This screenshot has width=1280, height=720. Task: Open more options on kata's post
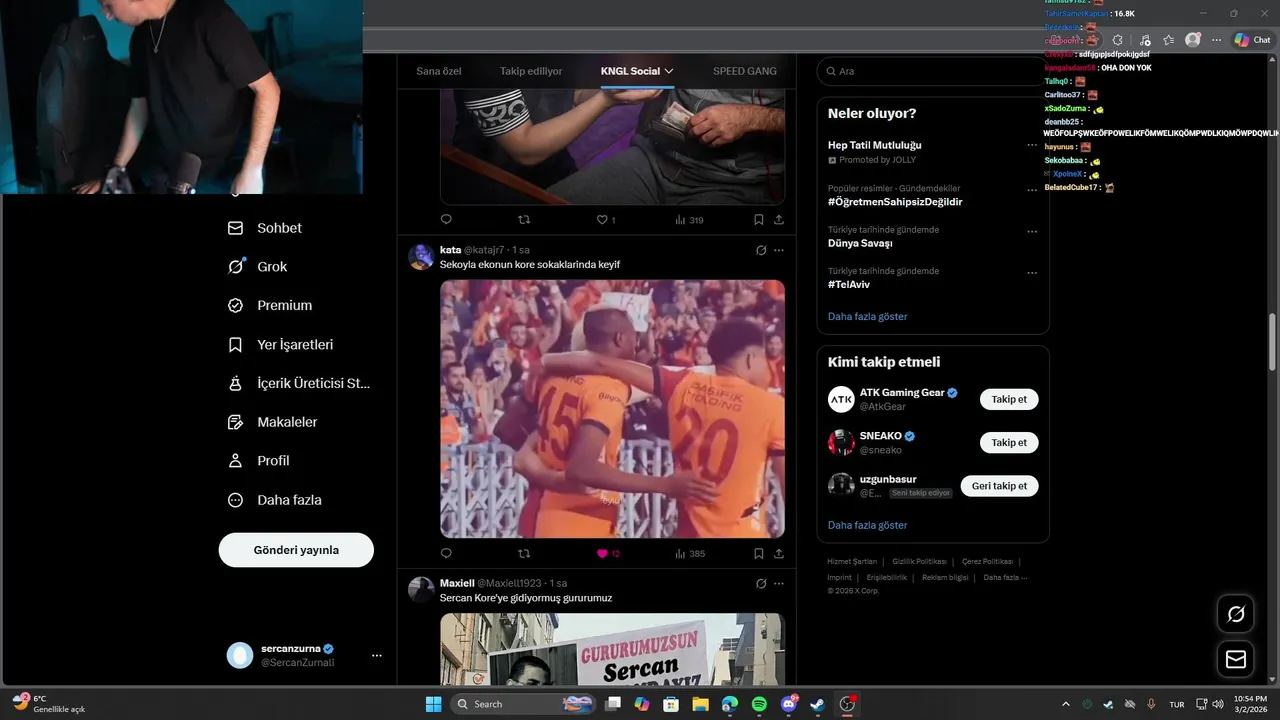click(779, 250)
